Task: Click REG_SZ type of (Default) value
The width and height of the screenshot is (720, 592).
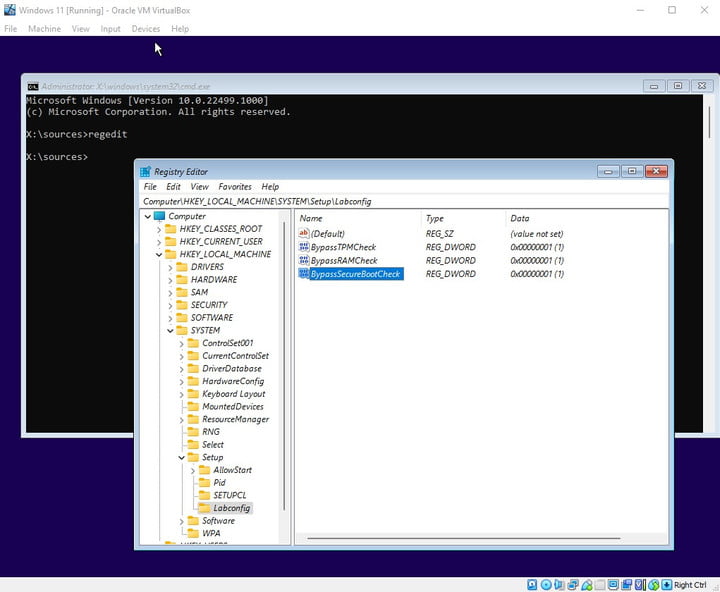Action: (439, 234)
